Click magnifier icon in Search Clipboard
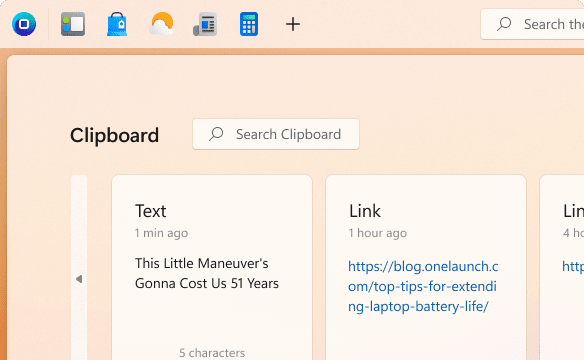584x360 pixels. click(x=216, y=134)
